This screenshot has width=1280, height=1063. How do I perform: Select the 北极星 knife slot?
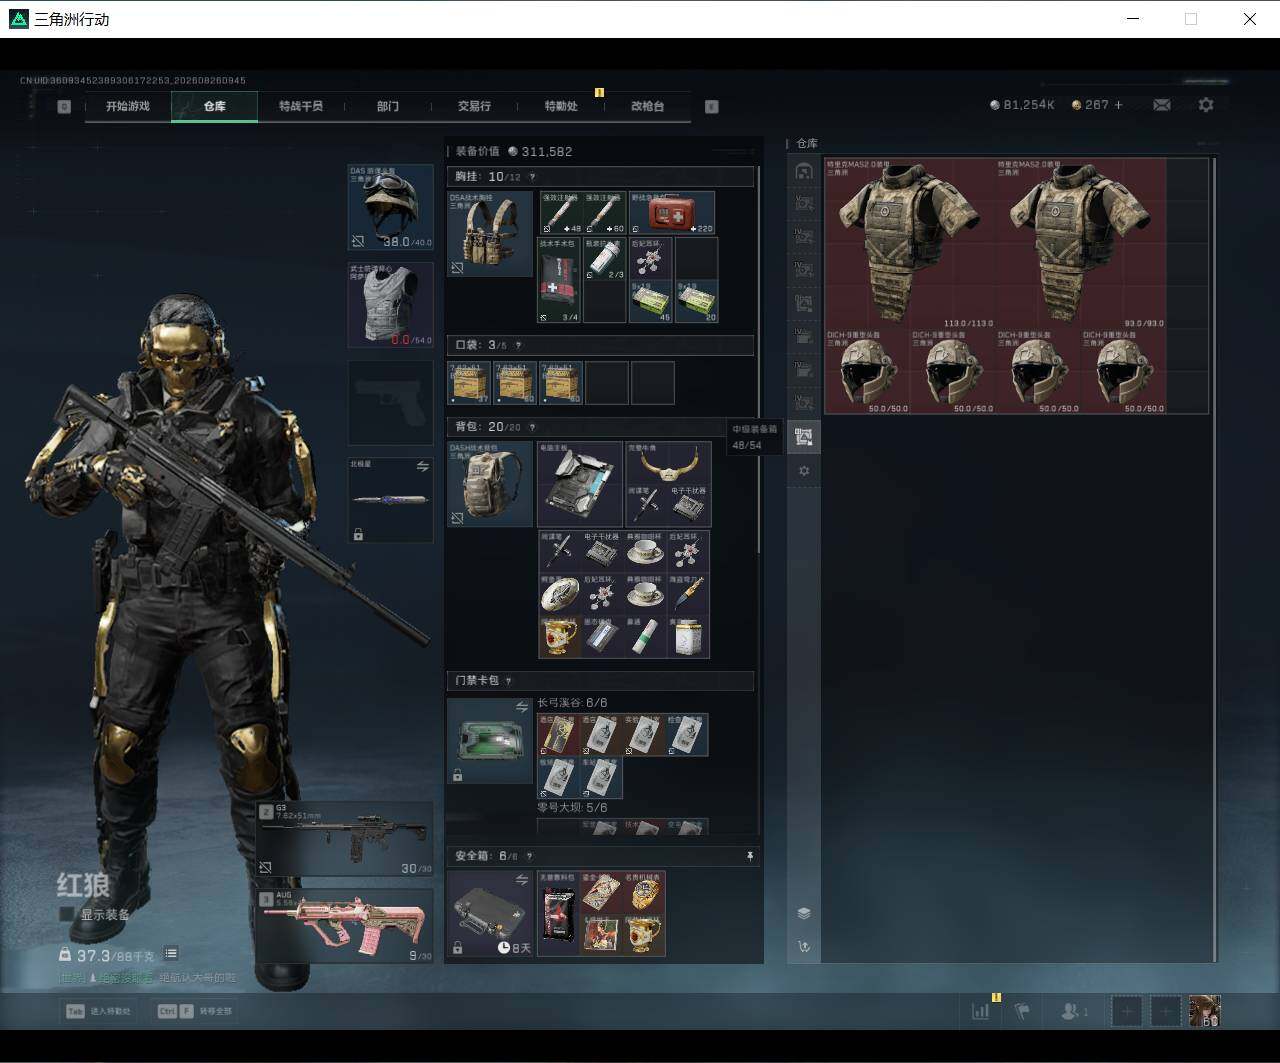[x=390, y=500]
